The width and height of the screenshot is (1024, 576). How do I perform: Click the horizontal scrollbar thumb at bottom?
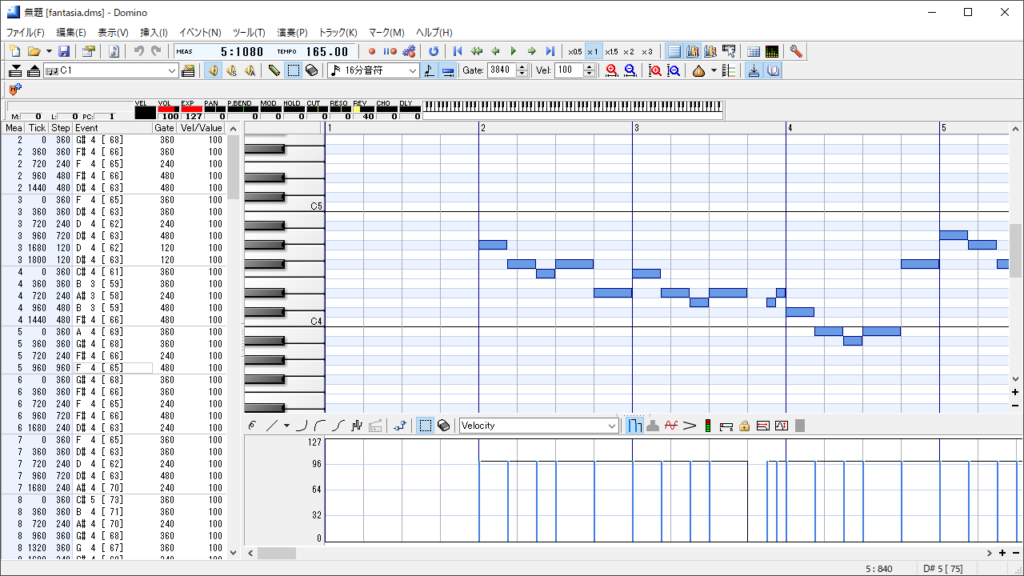tap(276, 553)
